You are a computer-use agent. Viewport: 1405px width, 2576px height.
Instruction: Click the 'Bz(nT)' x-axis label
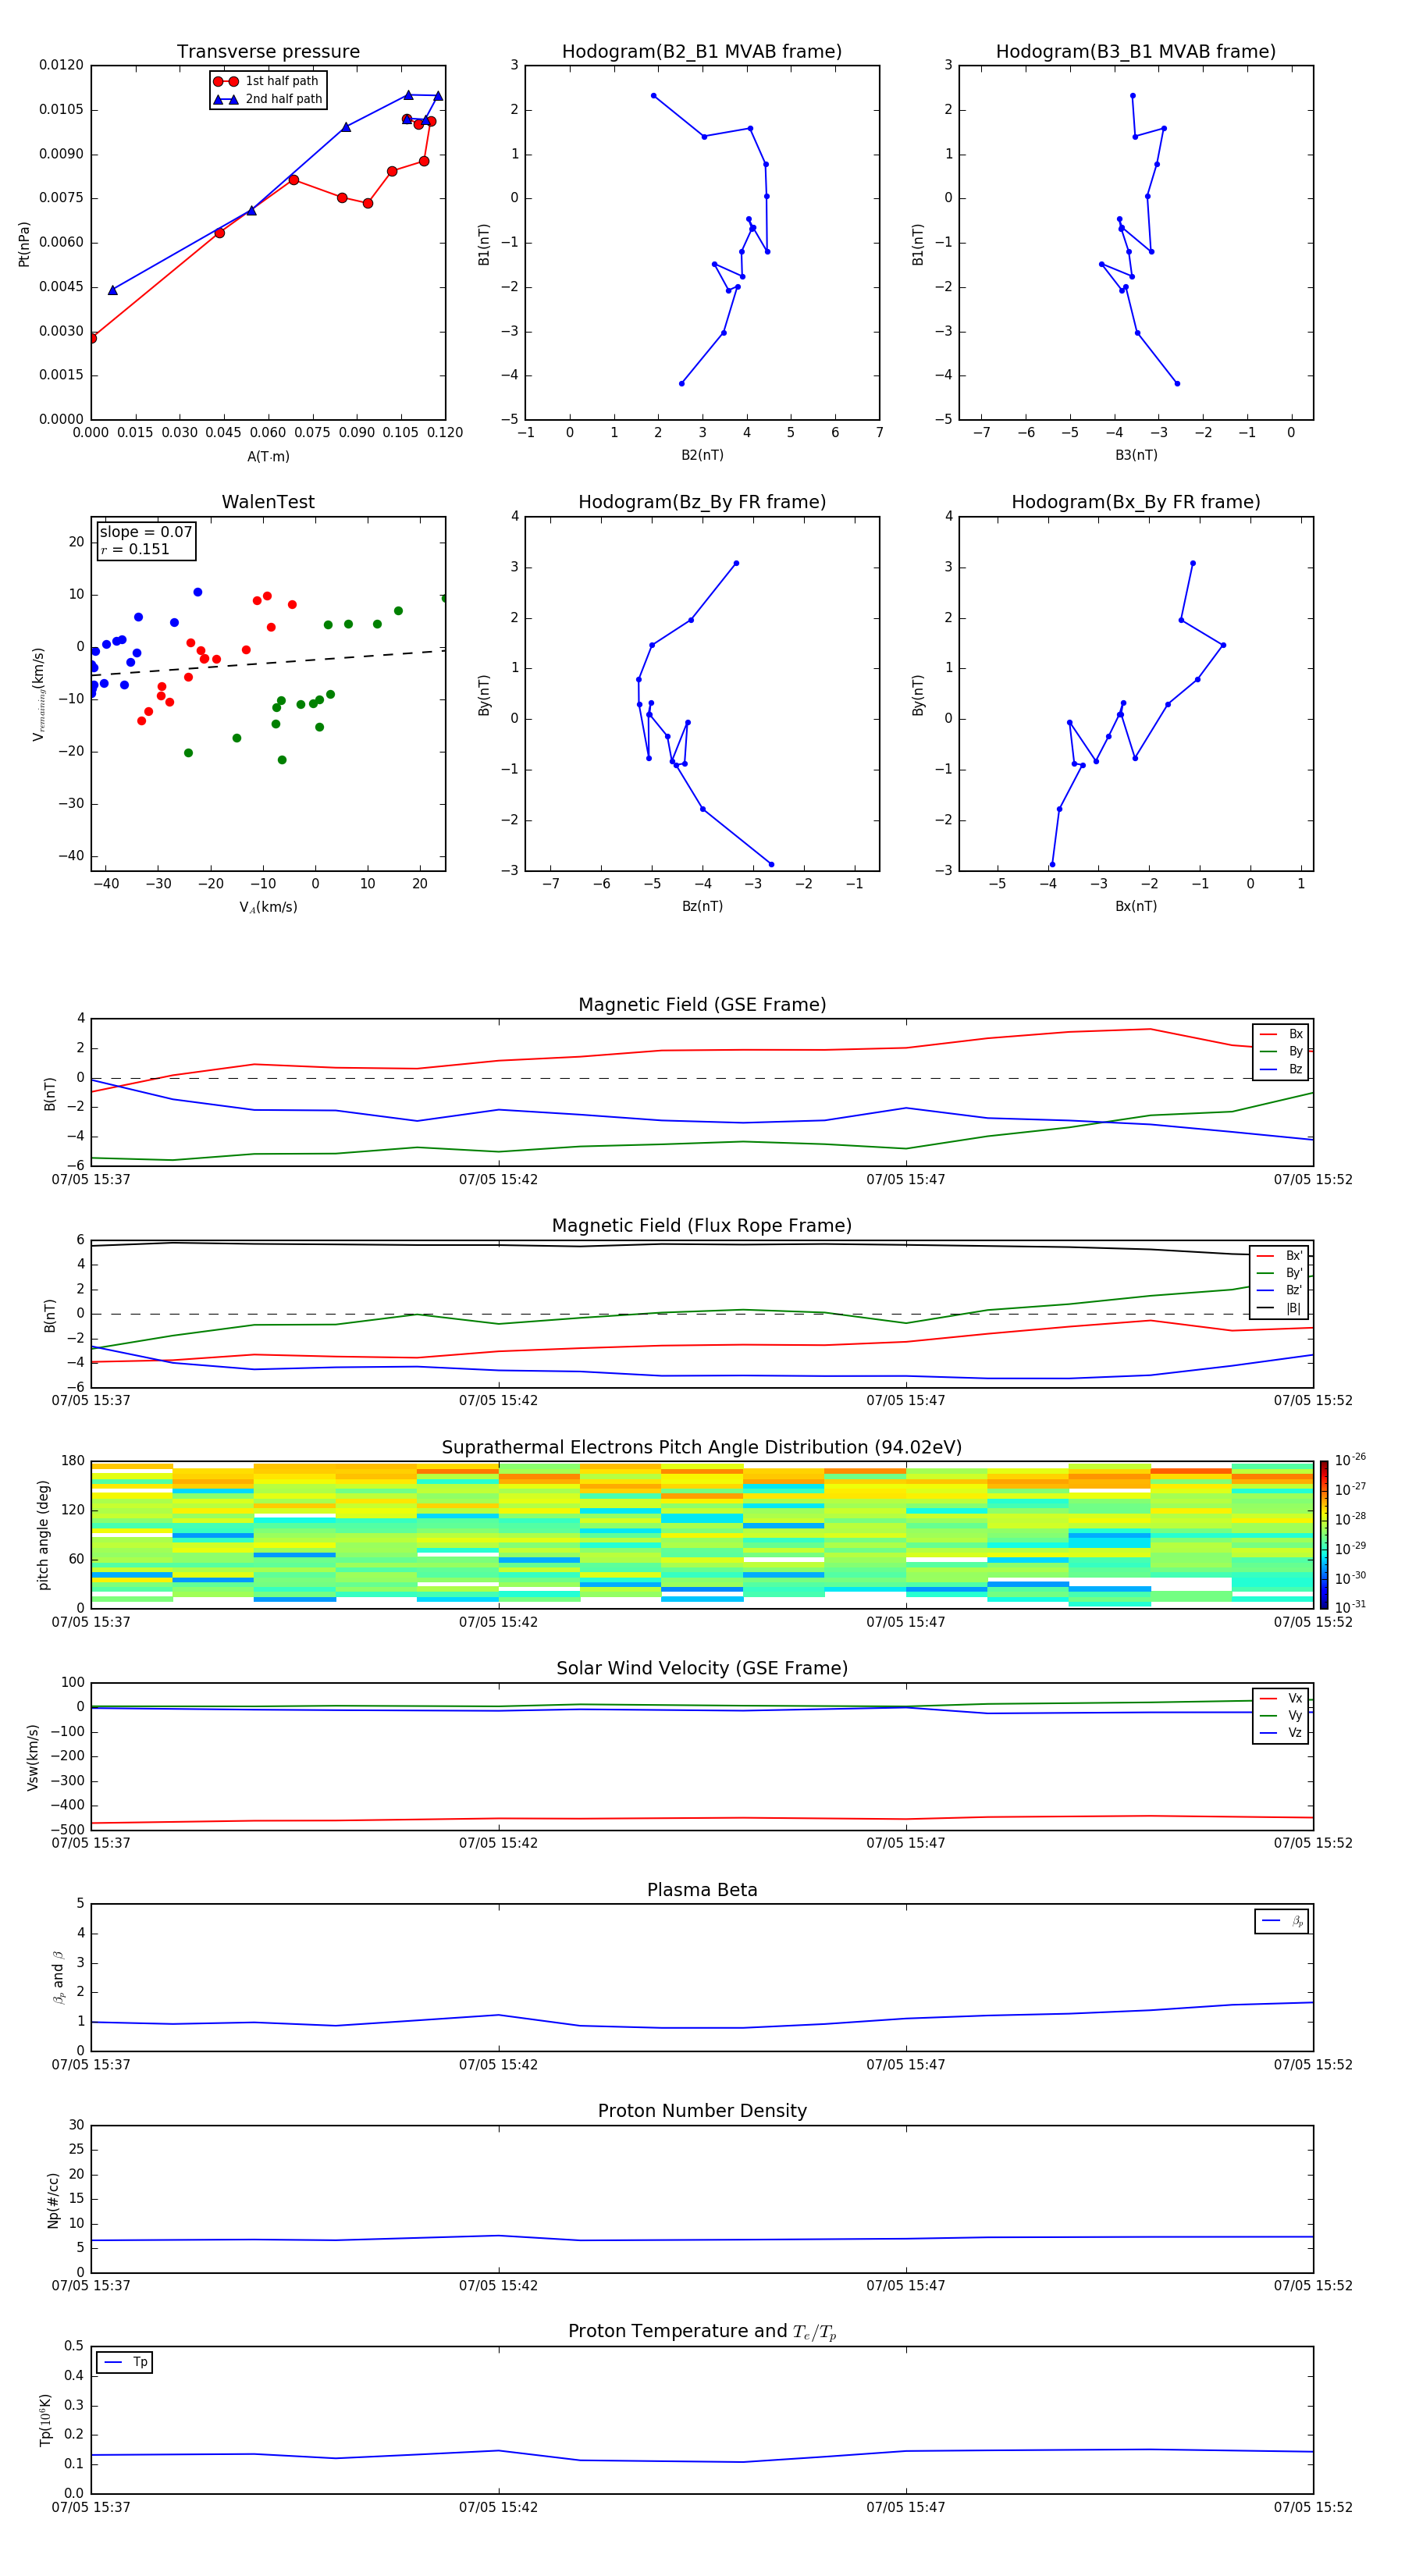tap(702, 906)
